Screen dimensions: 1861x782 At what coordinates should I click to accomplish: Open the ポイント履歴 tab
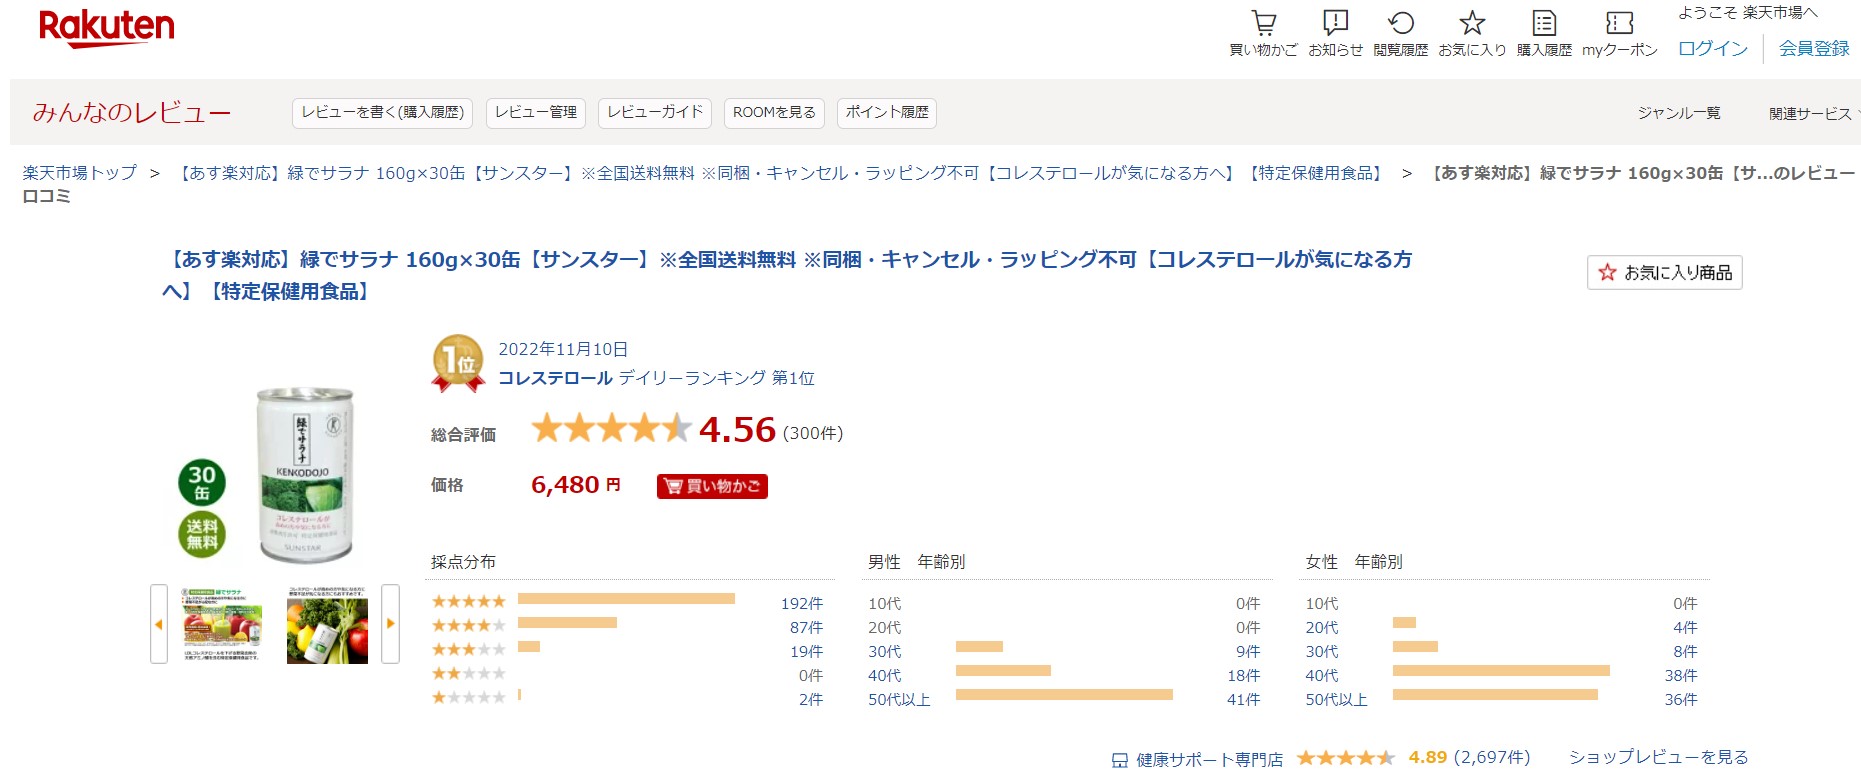coord(887,113)
